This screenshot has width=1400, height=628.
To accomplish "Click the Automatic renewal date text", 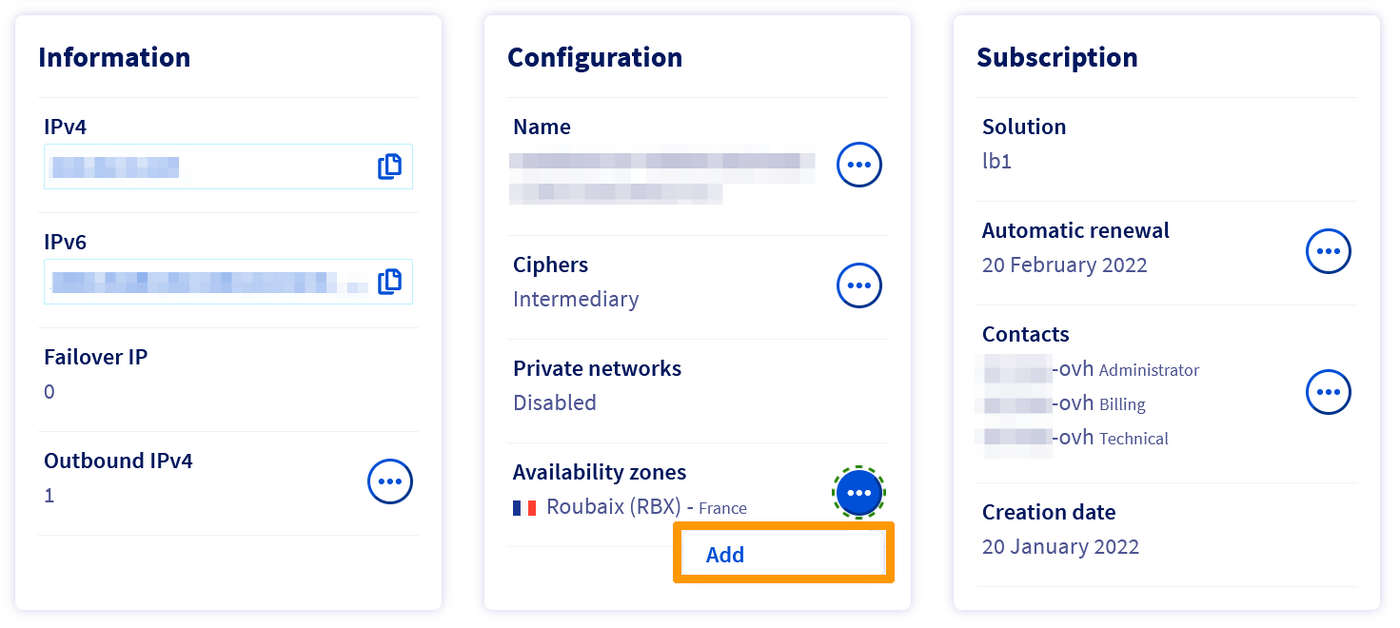I will tap(1064, 265).
